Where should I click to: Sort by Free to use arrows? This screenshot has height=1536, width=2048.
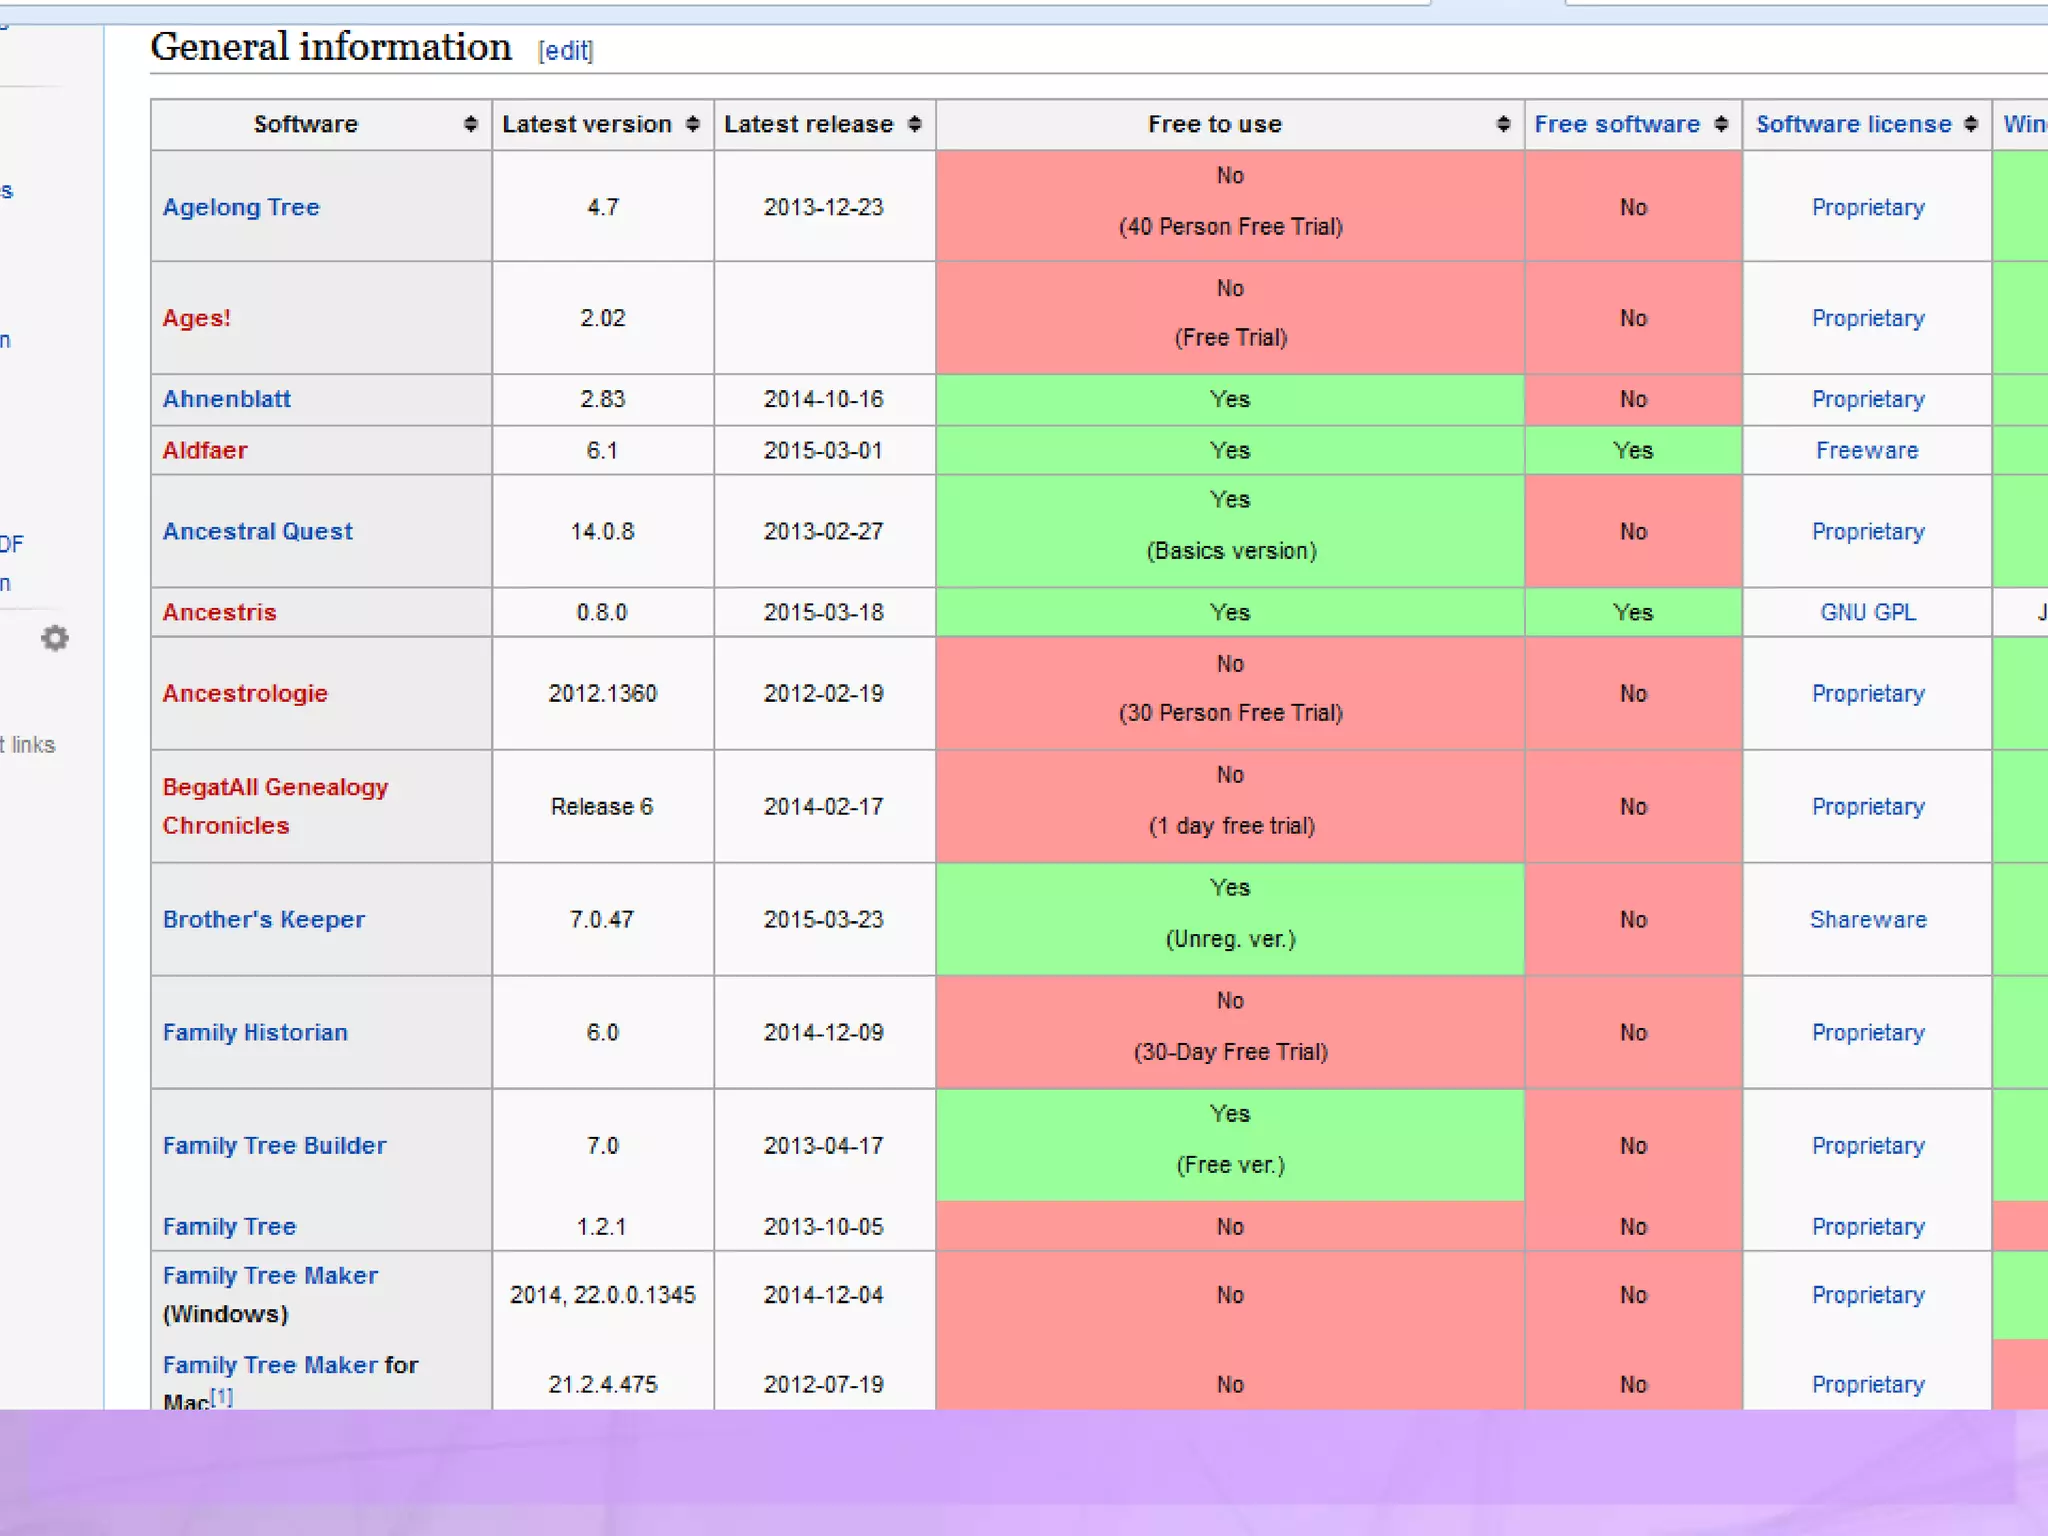(1502, 124)
